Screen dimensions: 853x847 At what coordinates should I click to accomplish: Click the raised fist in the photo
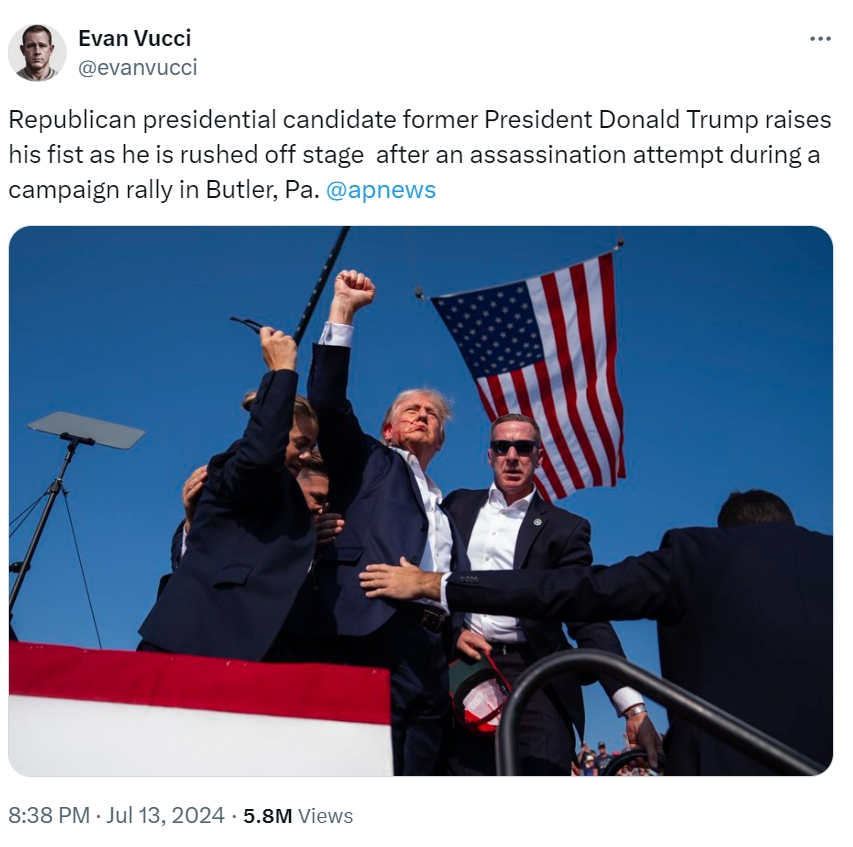click(x=354, y=289)
